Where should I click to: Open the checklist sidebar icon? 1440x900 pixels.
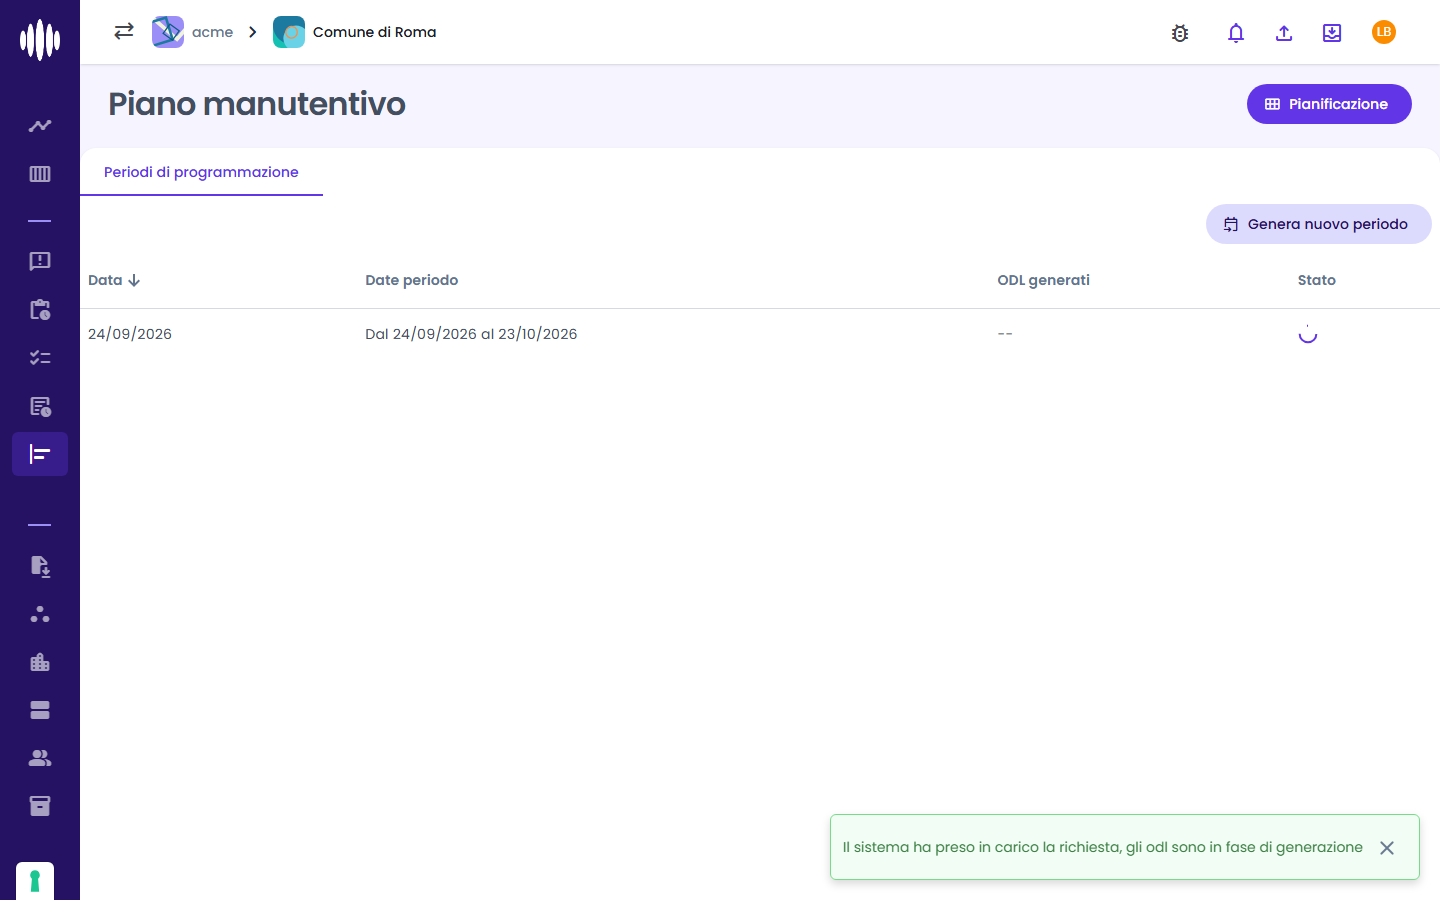(40, 358)
